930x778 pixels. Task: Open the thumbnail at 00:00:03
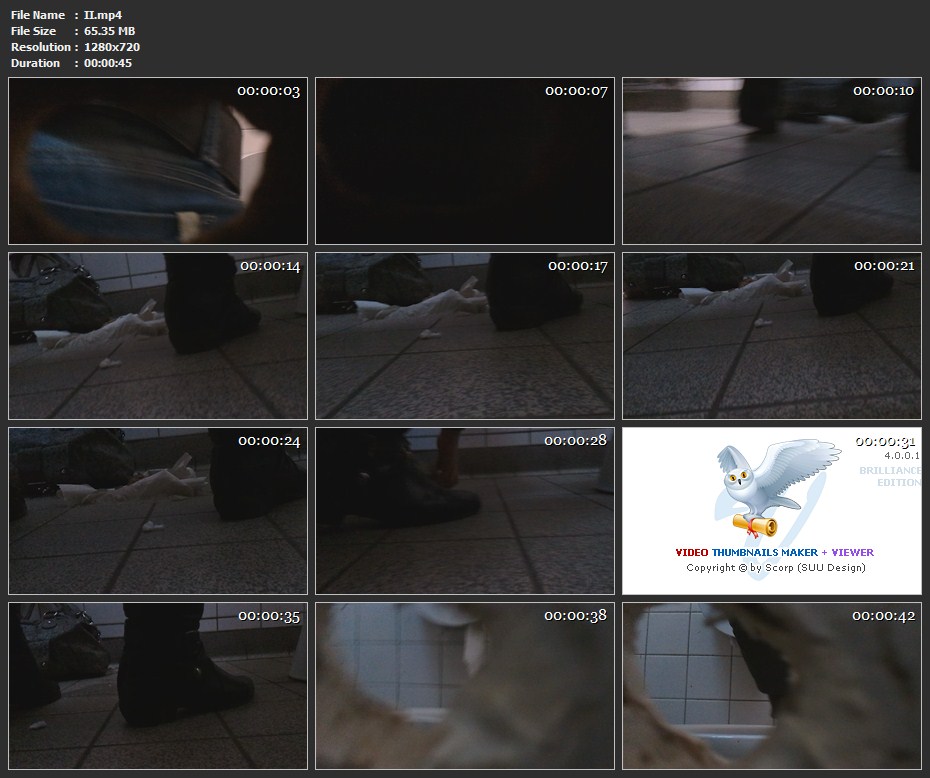tap(158, 161)
